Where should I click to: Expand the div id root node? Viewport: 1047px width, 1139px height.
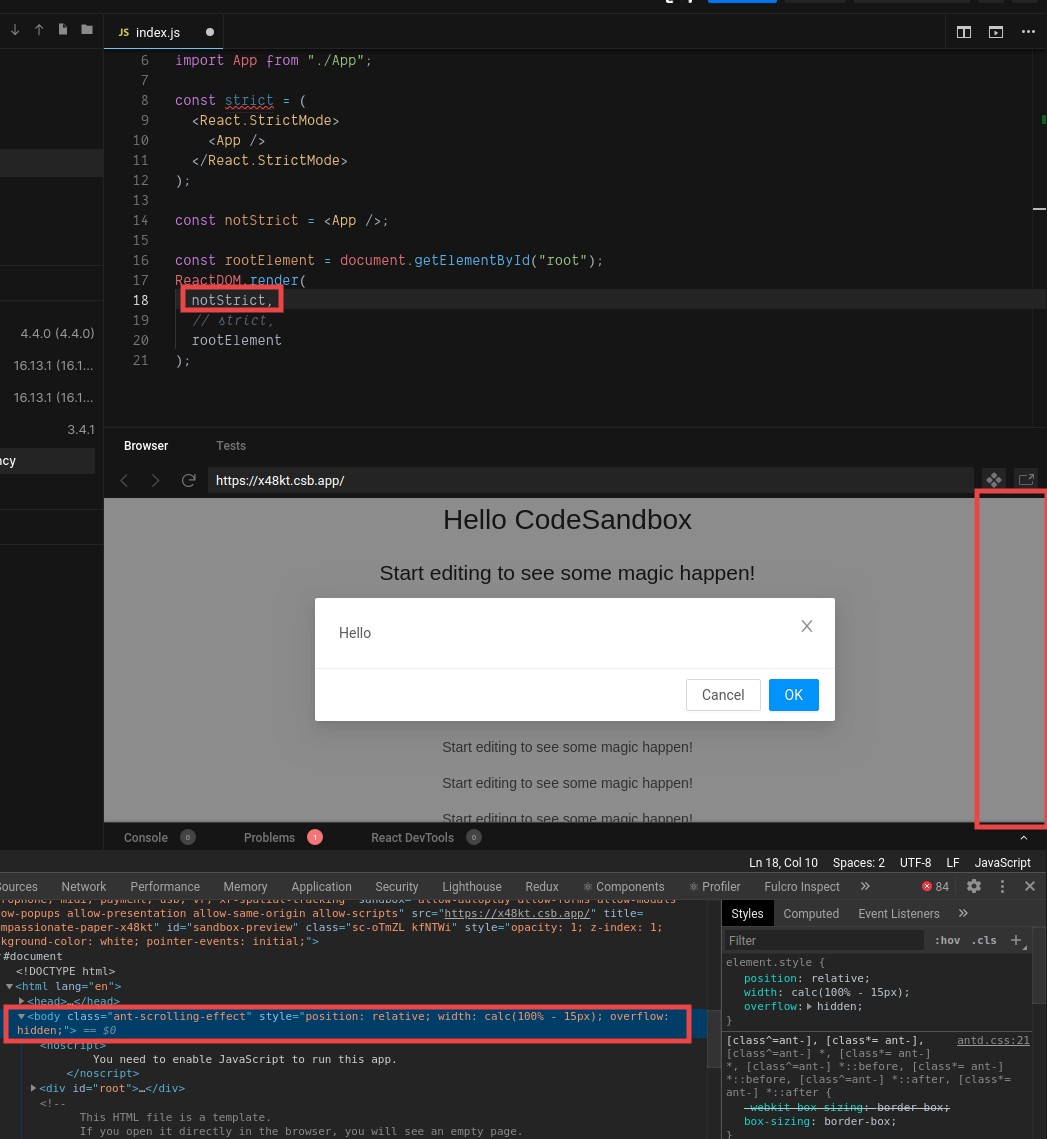pos(33,1088)
